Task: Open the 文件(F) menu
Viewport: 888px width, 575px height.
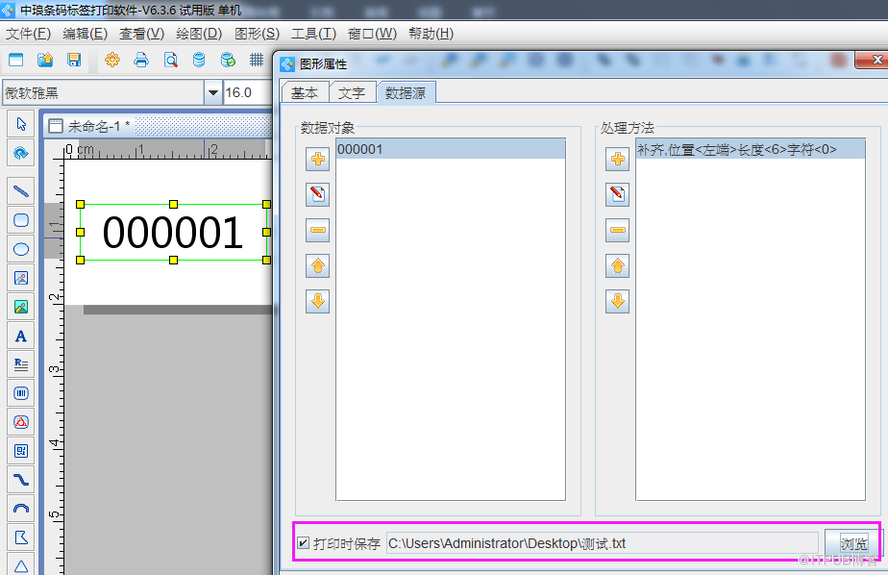Action: click(x=28, y=33)
